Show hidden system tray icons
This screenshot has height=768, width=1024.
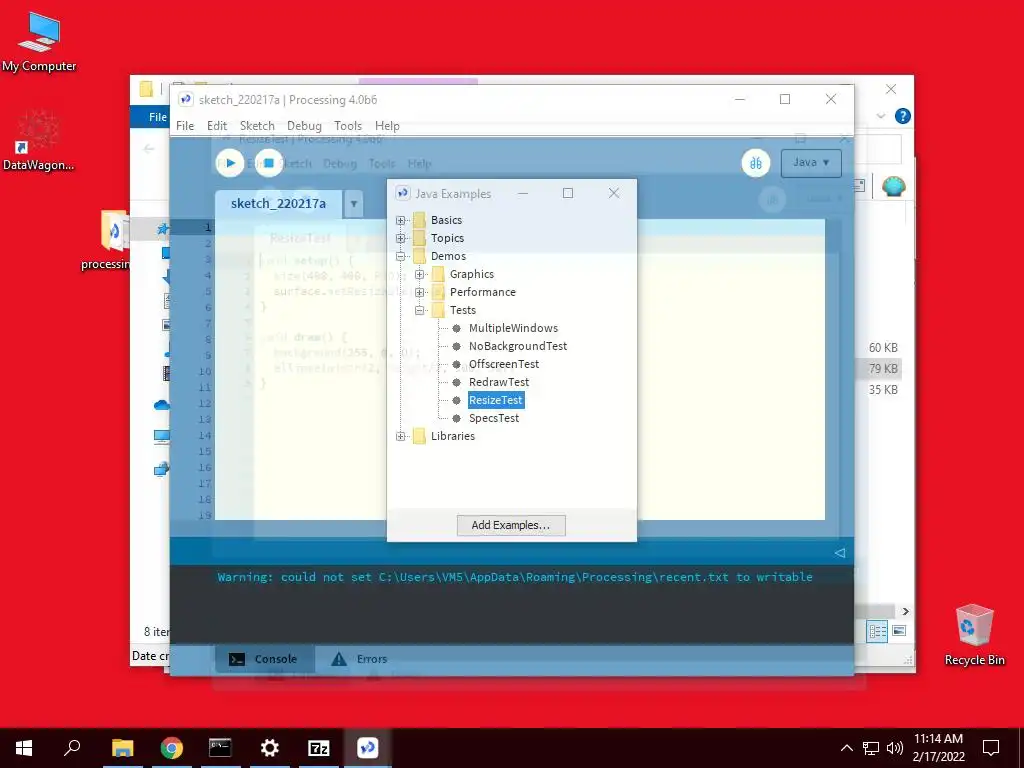846,748
